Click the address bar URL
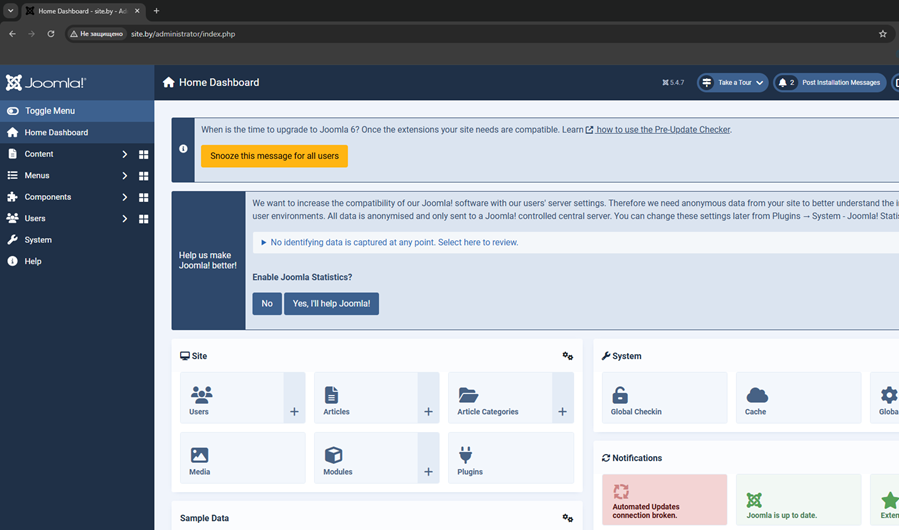Screen dimensions: 900x530 click(x=183, y=34)
